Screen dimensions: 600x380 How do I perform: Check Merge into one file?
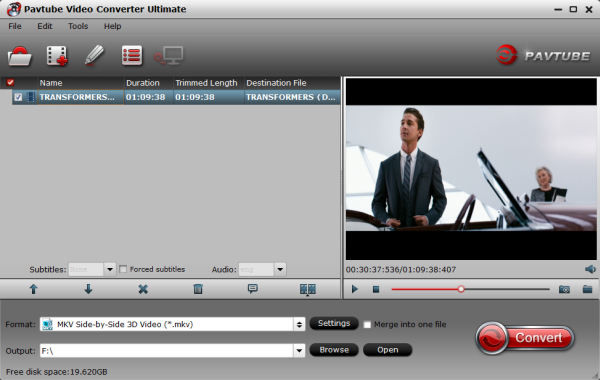pos(367,325)
